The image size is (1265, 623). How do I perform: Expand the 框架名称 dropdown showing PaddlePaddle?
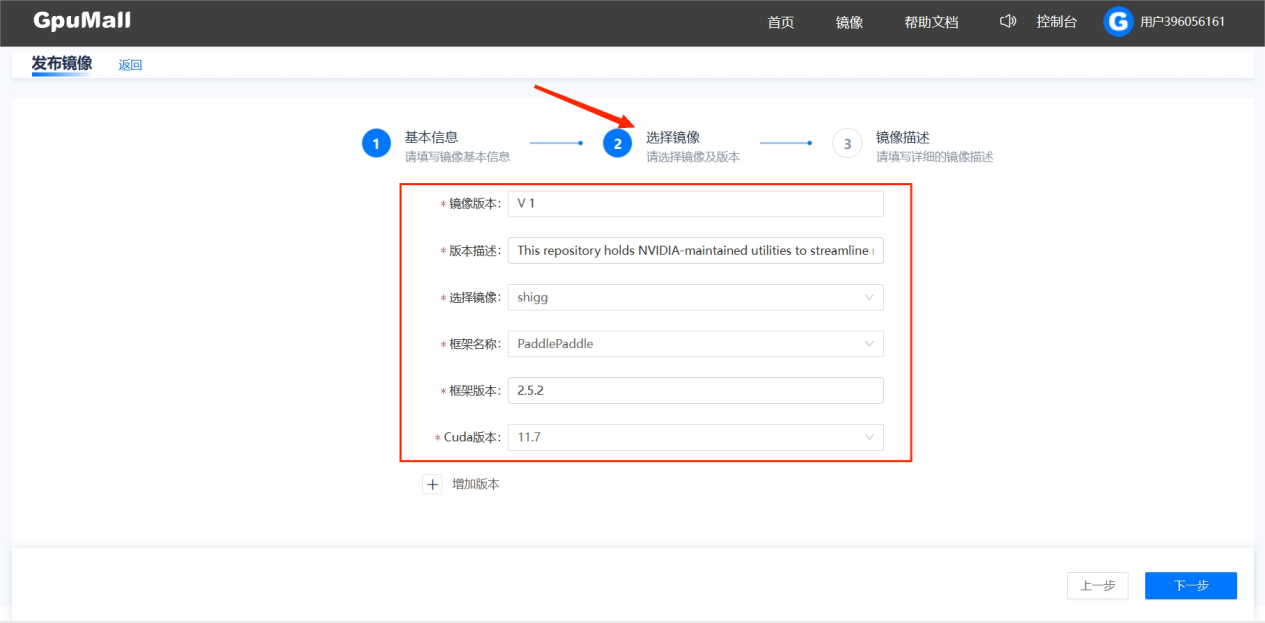(x=696, y=344)
